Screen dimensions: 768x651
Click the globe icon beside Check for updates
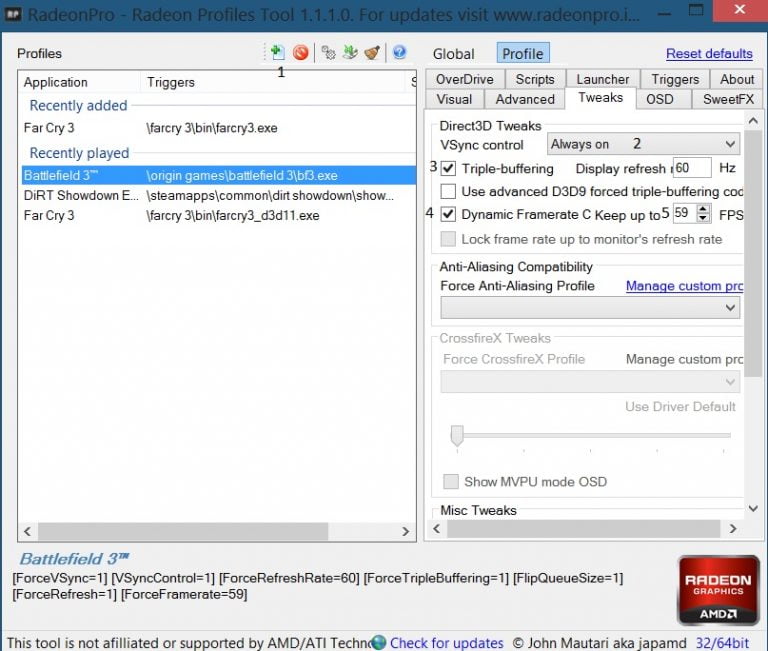click(378, 642)
